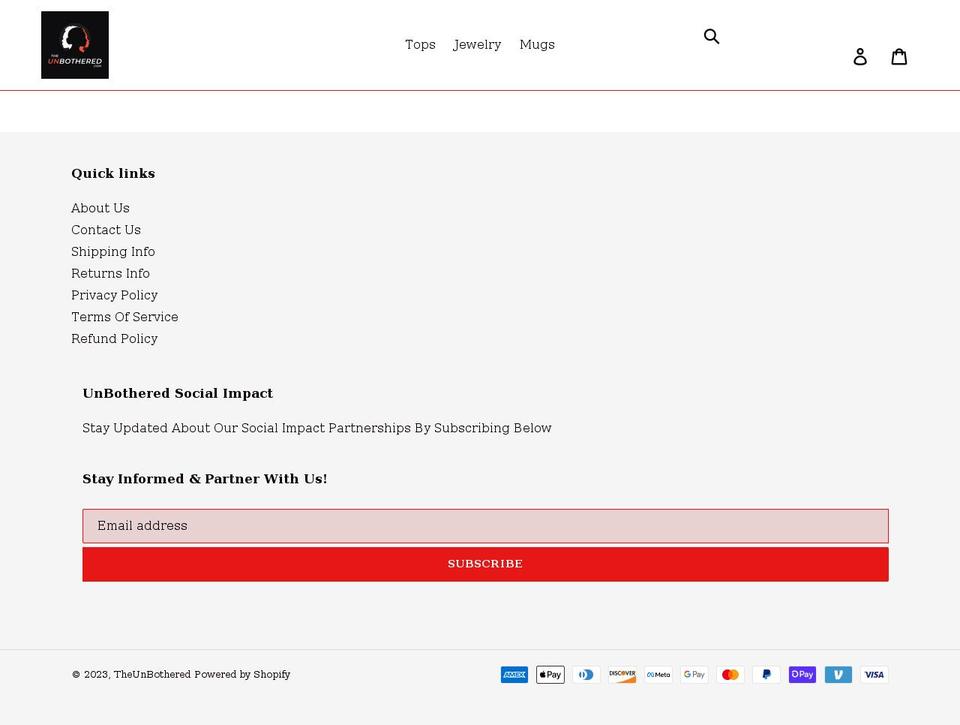This screenshot has height=725, width=960.
Task: Click the Diners Club payment icon
Action: click(587, 675)
